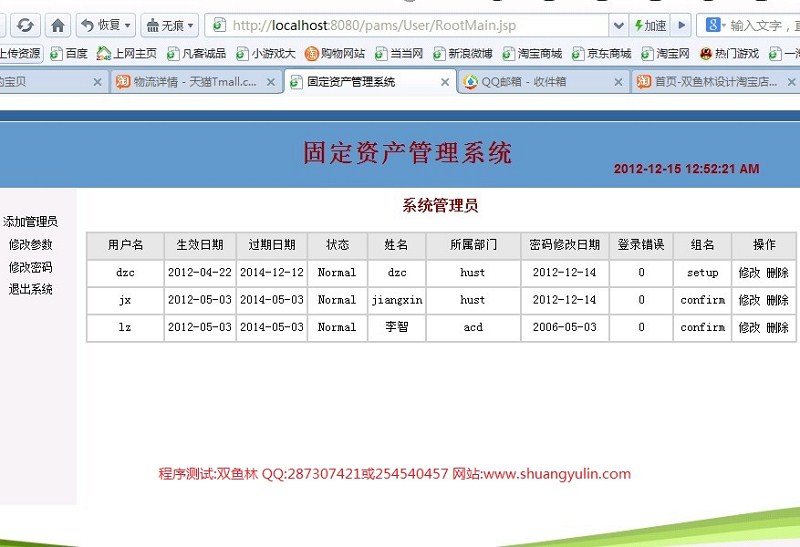The height and width of the screenshot is (547, 800).
Task: Click username cell dzc
Action: point(126,272)
